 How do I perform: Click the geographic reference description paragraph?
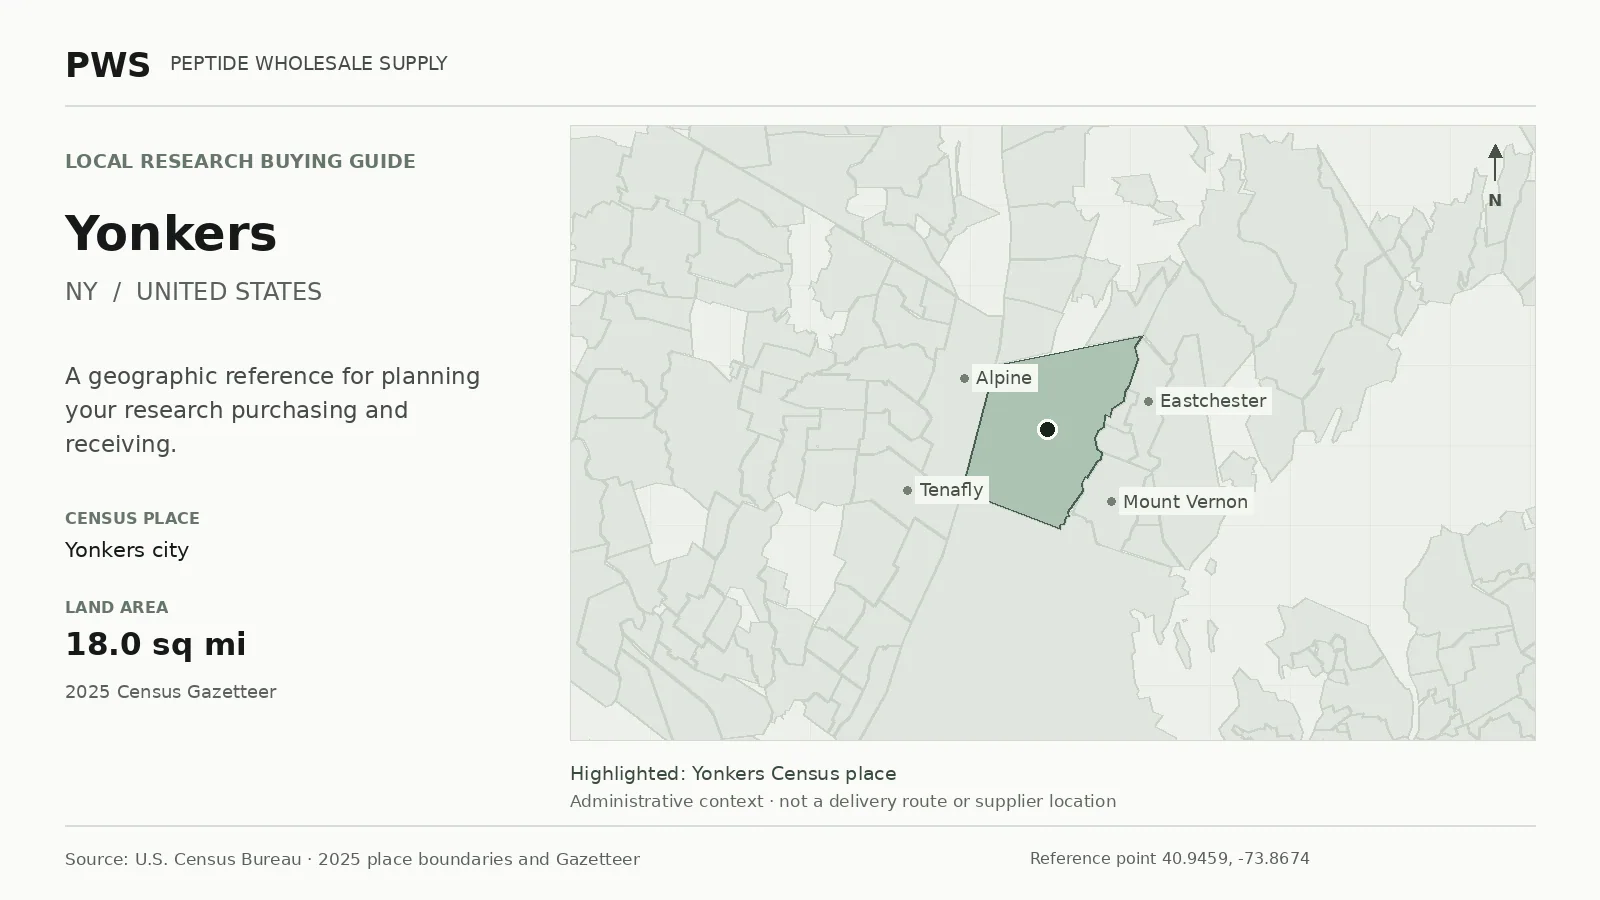coord(272,410)
